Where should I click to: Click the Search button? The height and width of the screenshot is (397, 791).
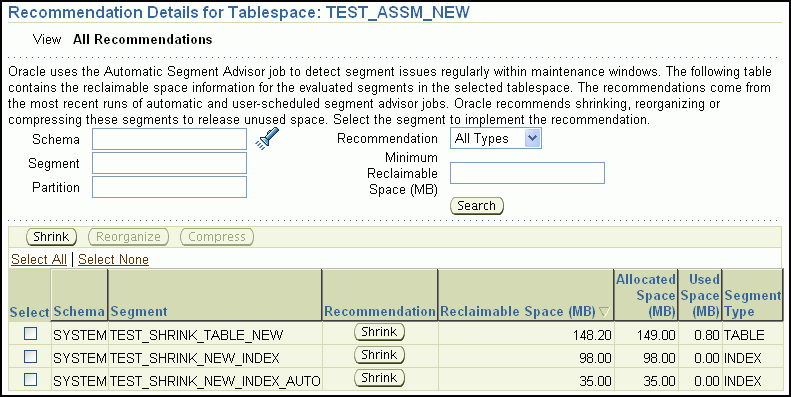477,206
